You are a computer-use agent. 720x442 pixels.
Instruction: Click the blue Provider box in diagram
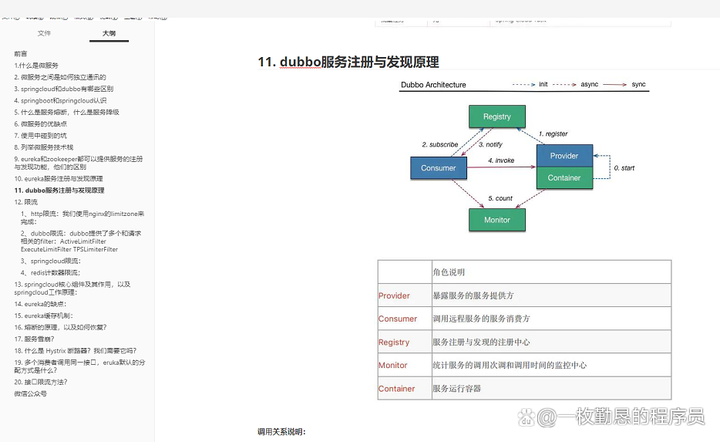coord(564,156)
